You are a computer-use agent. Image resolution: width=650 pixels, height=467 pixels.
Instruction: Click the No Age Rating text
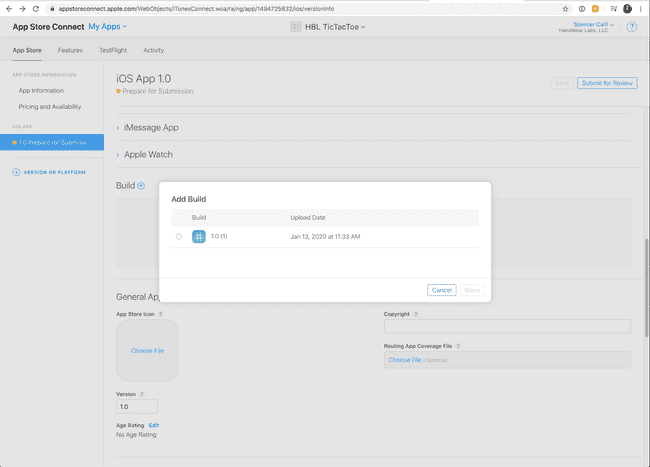136,435
